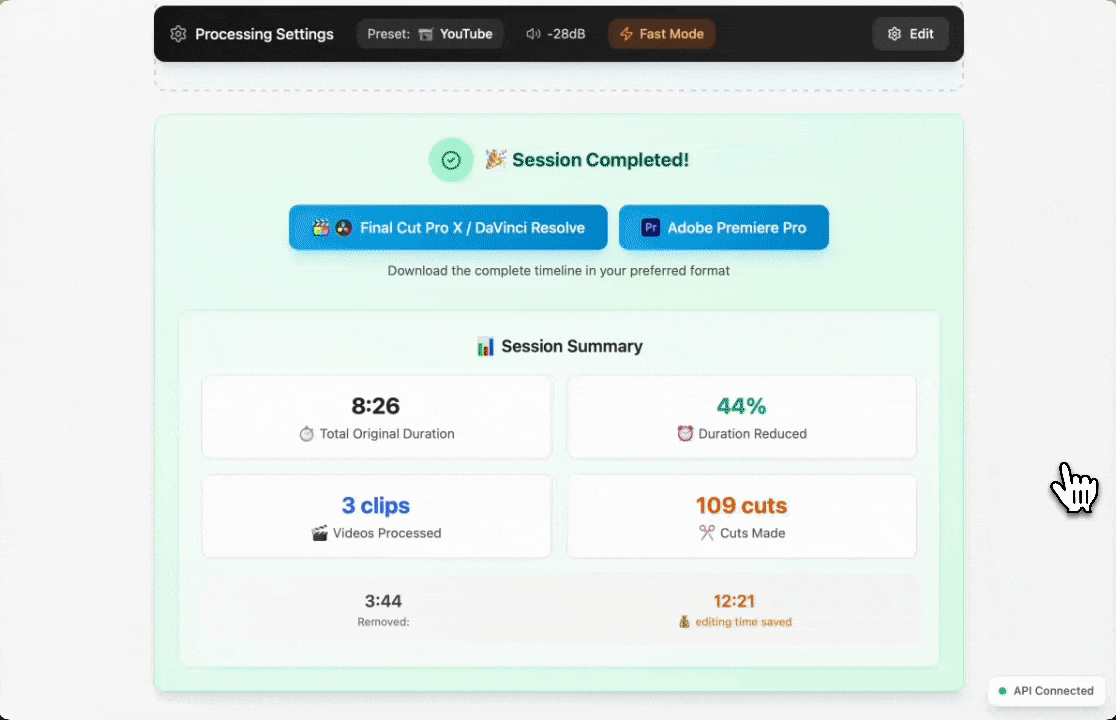Click the Session Summary heading text

click(x=572, y=346)
